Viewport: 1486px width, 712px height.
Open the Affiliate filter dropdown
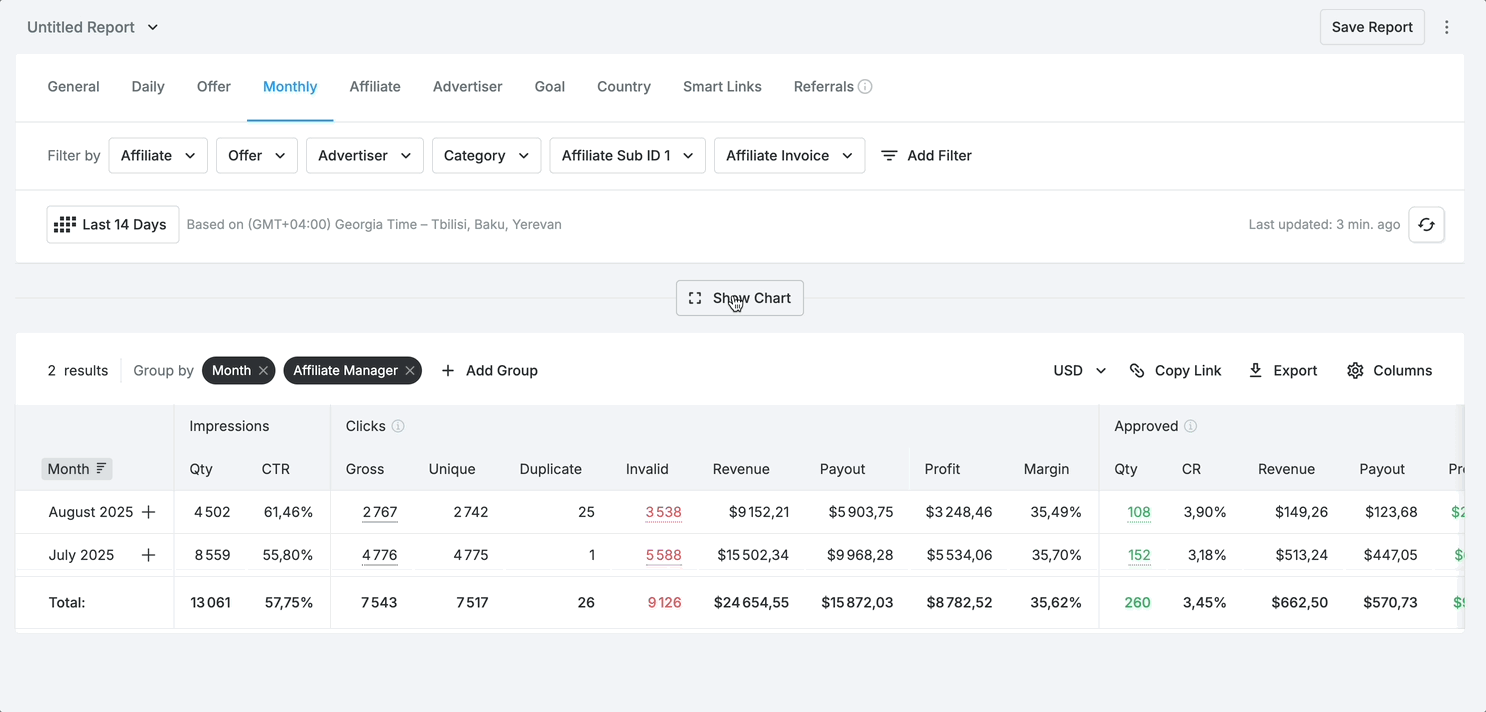click(x=158, y=156)
